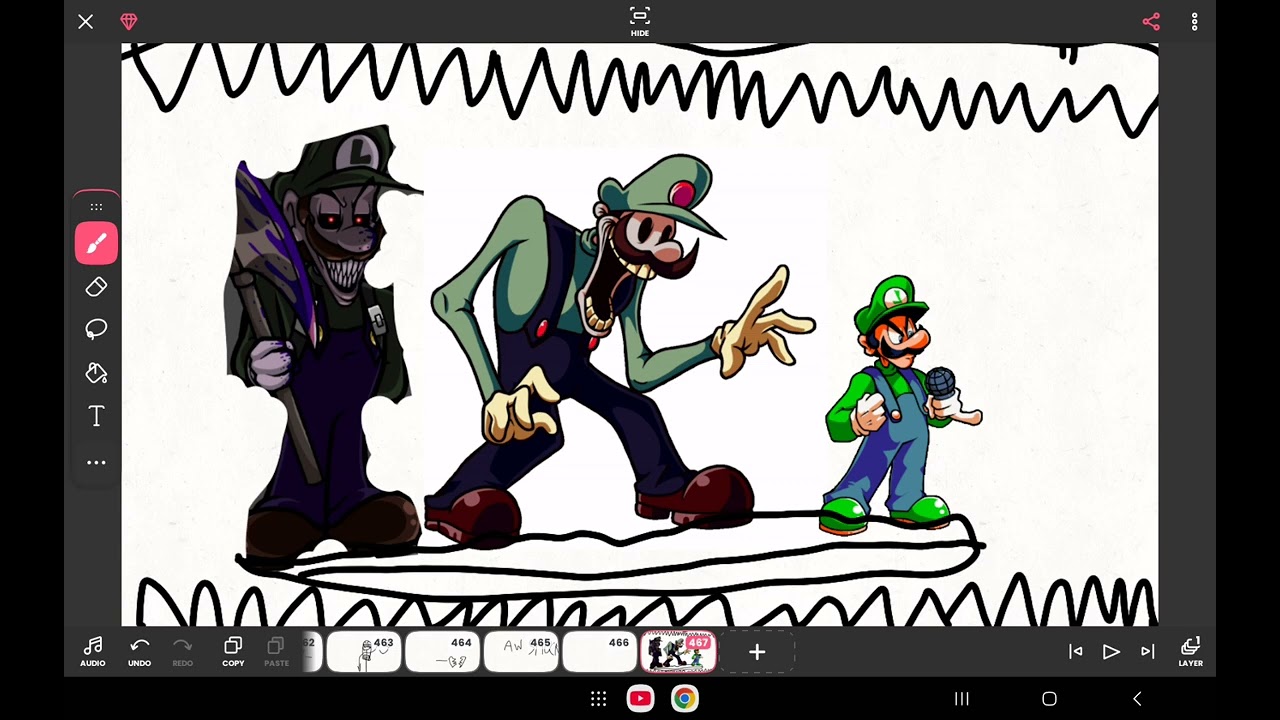Image resolution: width=1280 pixels, height=720 pixels.
Task: Open the premium gem icon
Action: pos(129,21)
